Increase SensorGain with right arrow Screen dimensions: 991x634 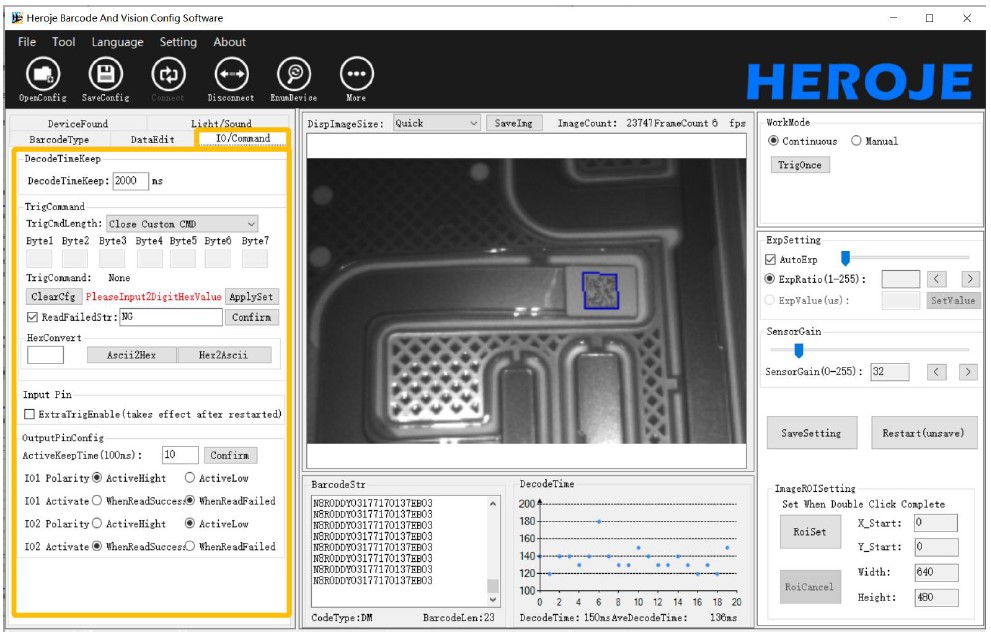tap(968, 372)
